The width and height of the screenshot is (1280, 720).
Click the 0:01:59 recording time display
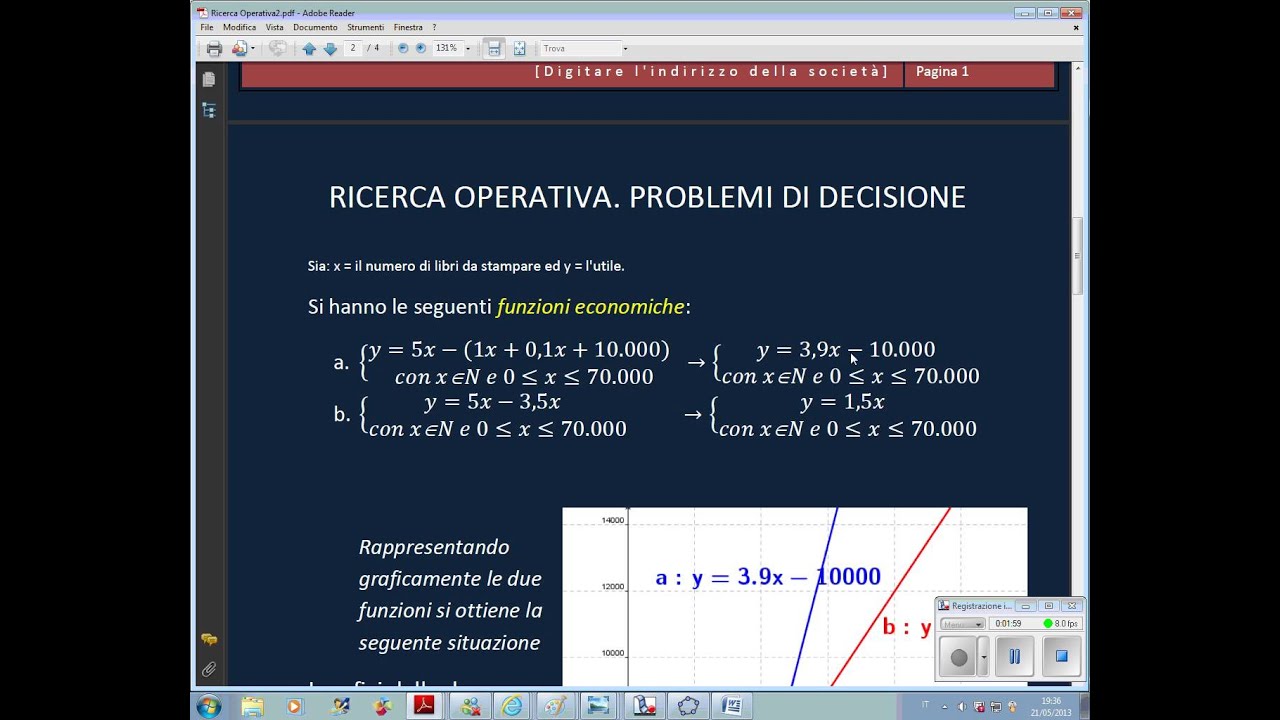tap(1008, 624)
